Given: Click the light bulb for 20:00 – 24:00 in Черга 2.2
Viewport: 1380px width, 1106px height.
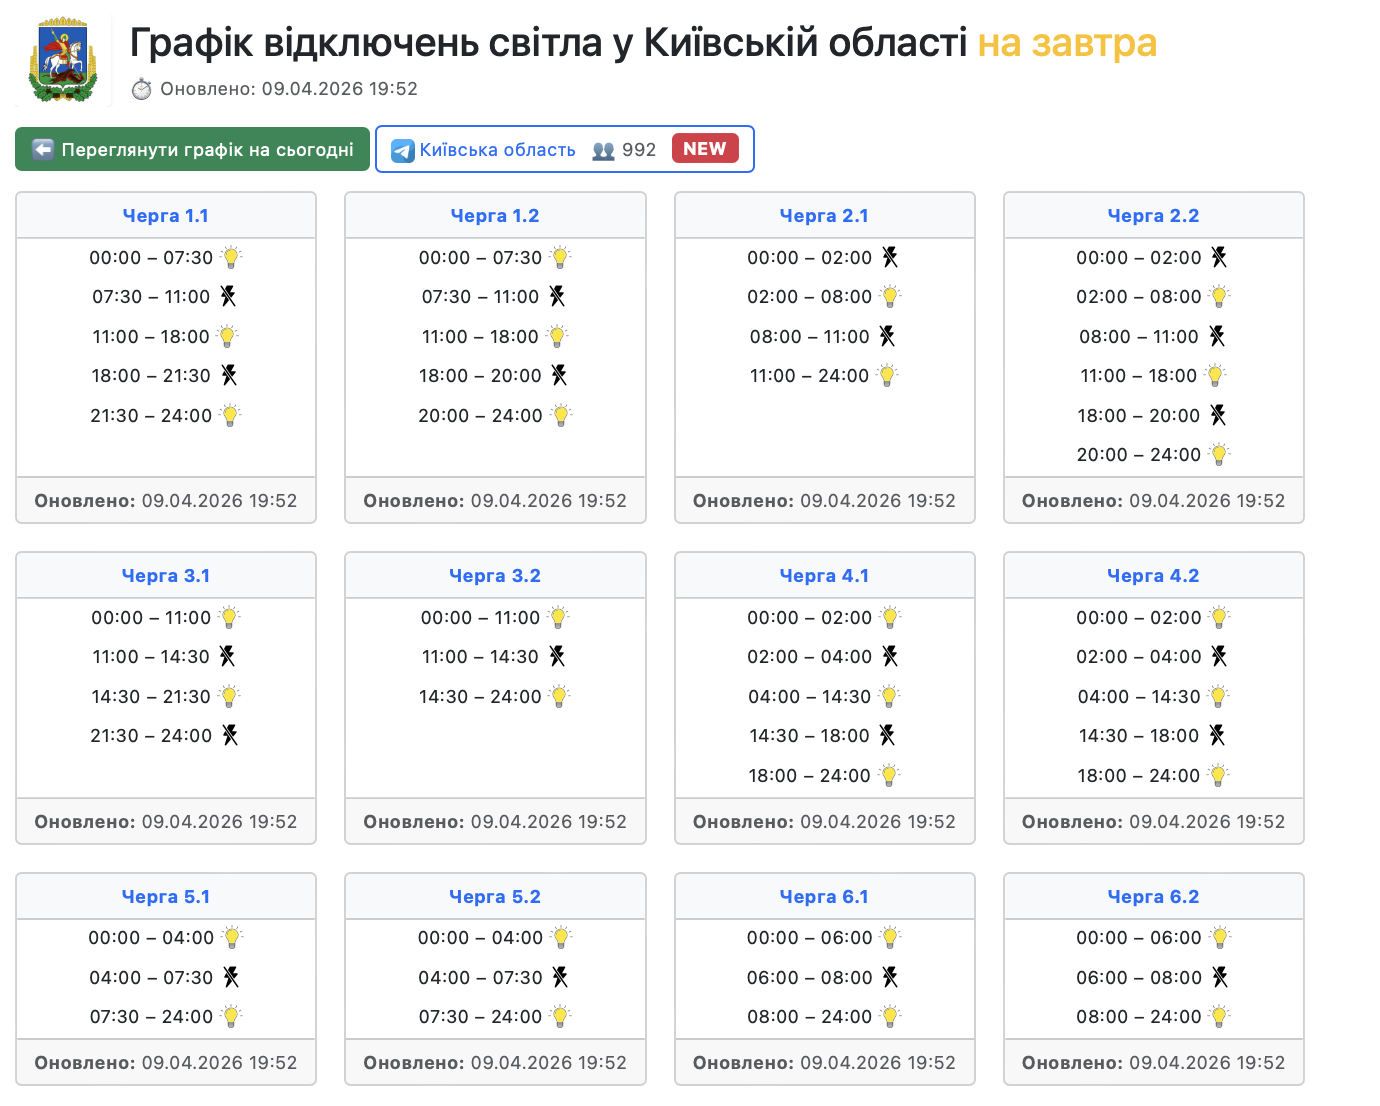Looking at the screenshot, I should [1219, 454].
